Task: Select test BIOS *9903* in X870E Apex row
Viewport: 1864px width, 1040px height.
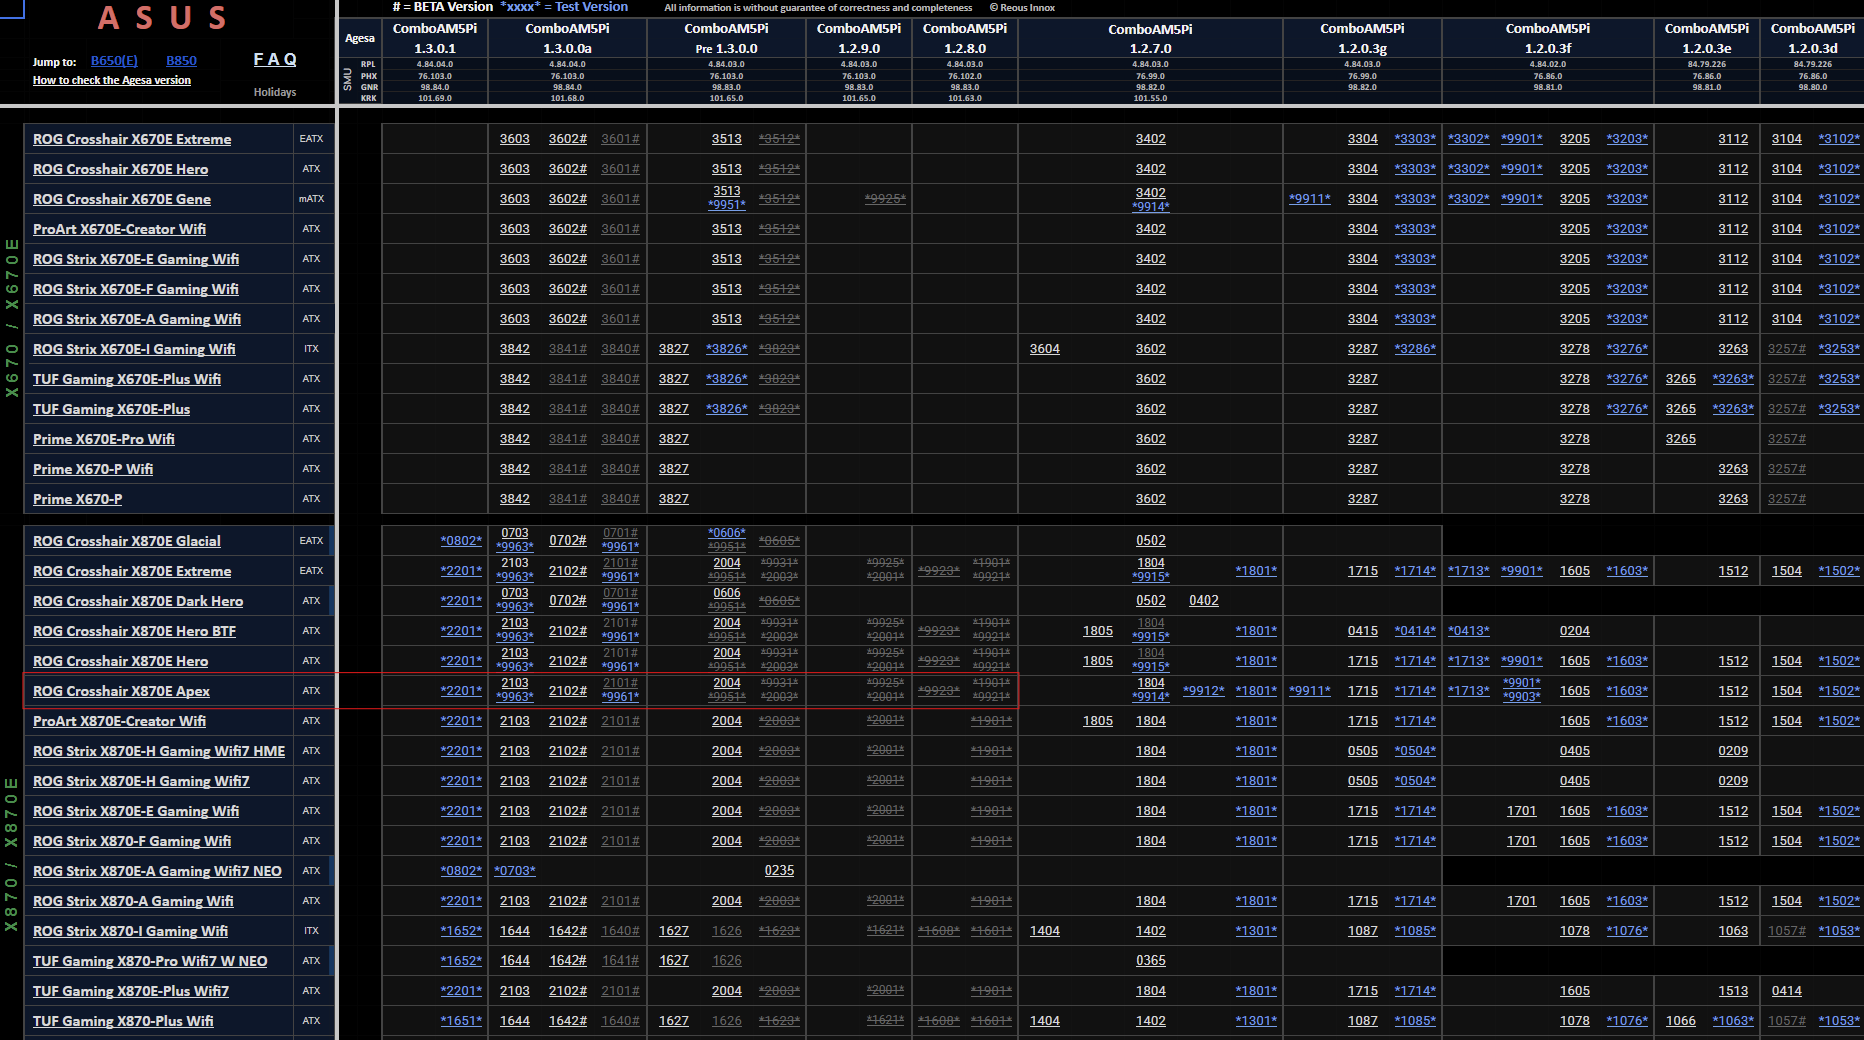Action: (1522, 697)
